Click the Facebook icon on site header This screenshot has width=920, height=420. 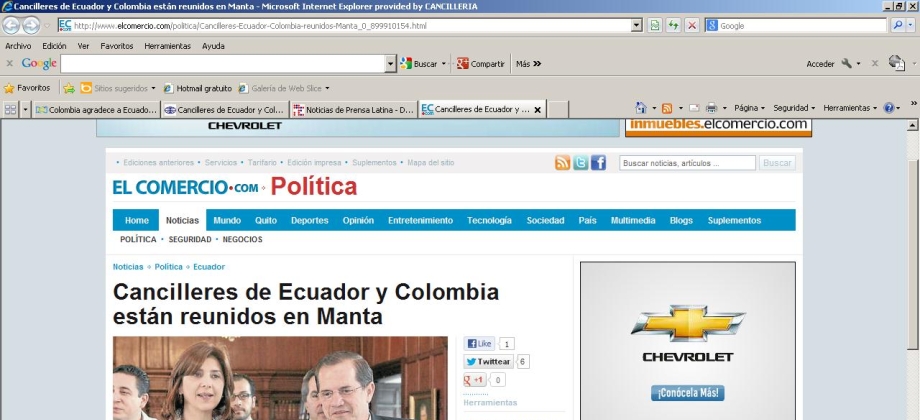pyautogui.click(x=598, y=163)
